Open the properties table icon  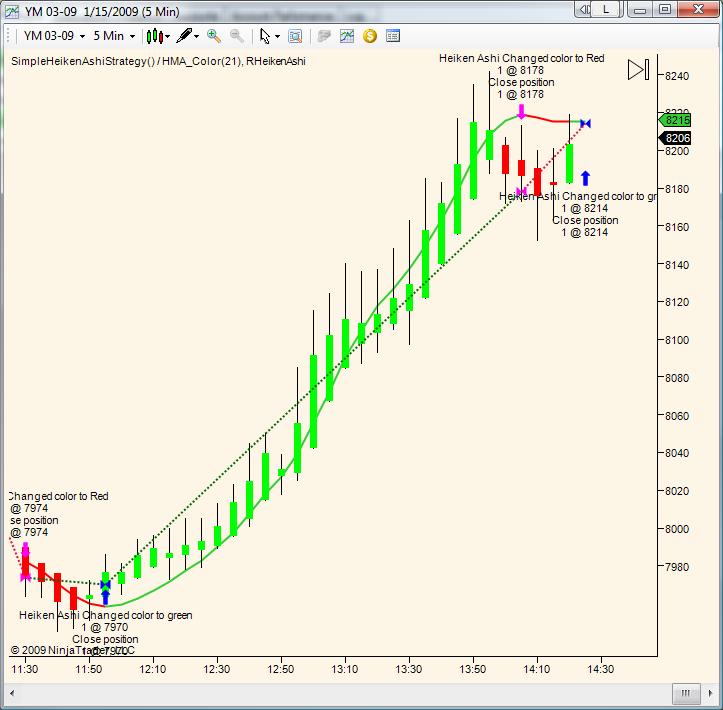pos(393,36)
